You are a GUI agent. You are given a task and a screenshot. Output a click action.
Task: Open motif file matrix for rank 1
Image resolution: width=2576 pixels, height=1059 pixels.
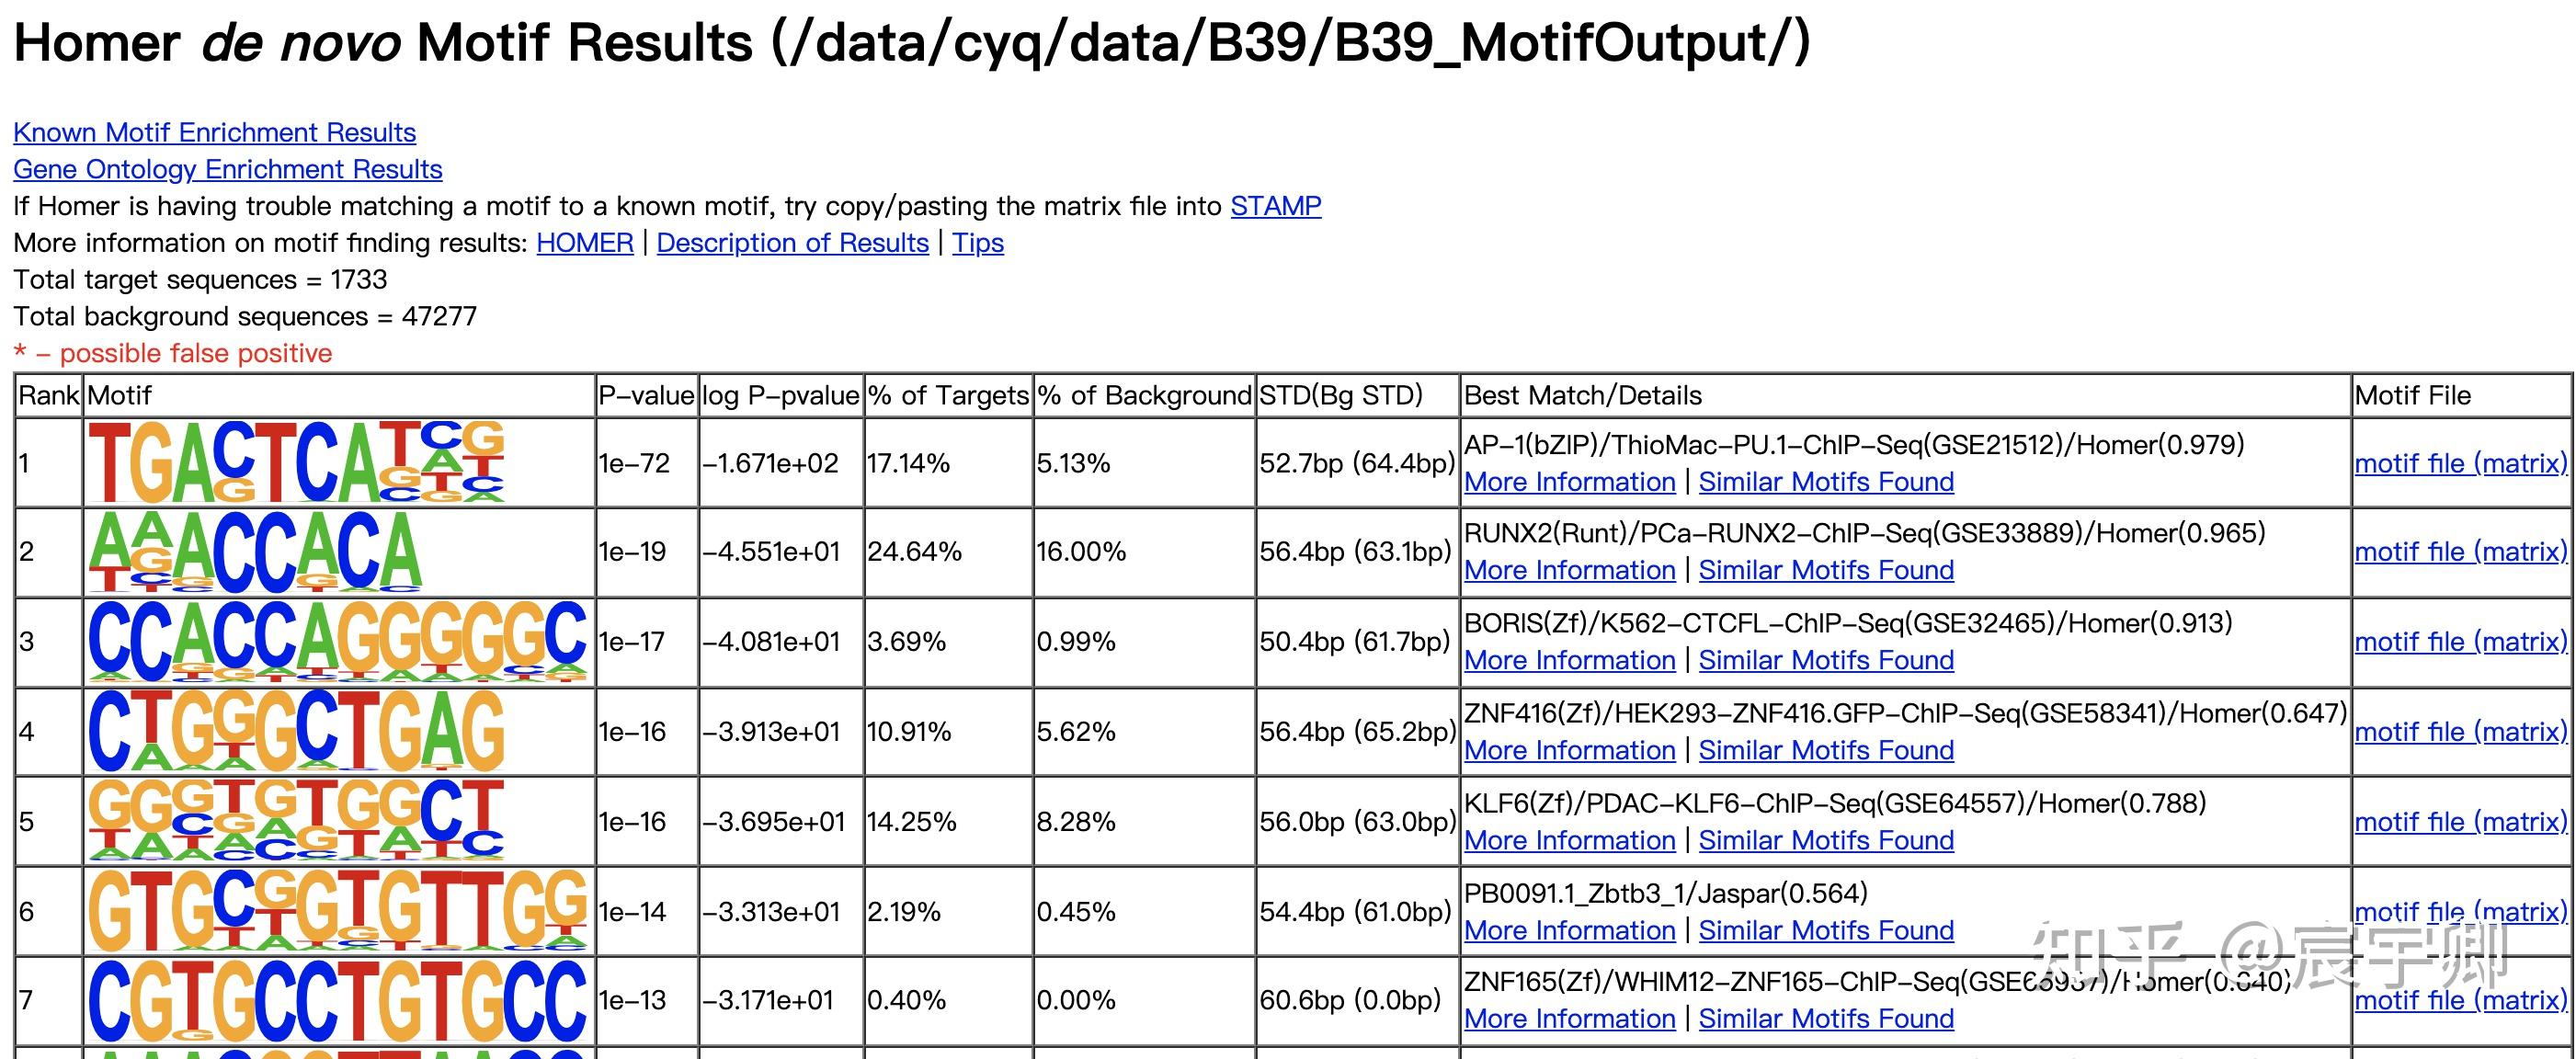(2460, 463)
